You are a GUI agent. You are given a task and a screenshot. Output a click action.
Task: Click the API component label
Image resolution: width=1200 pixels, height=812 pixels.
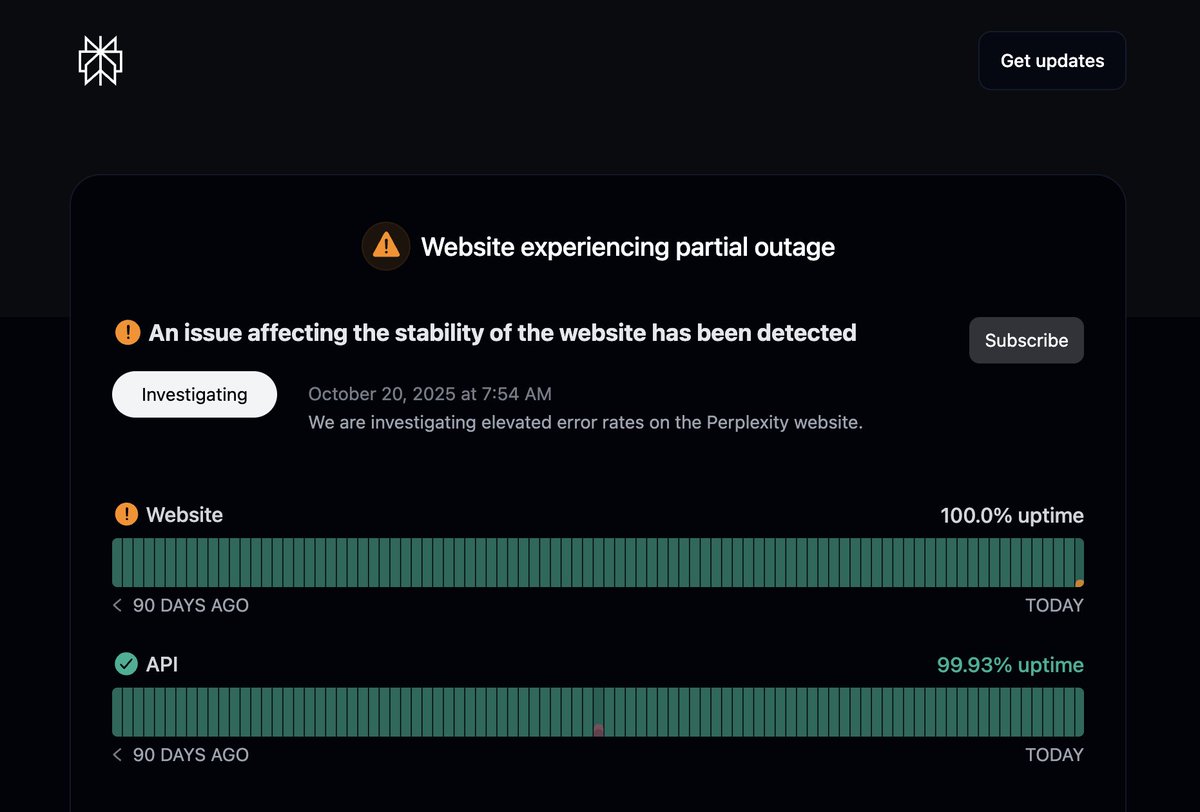coord(162,664)
